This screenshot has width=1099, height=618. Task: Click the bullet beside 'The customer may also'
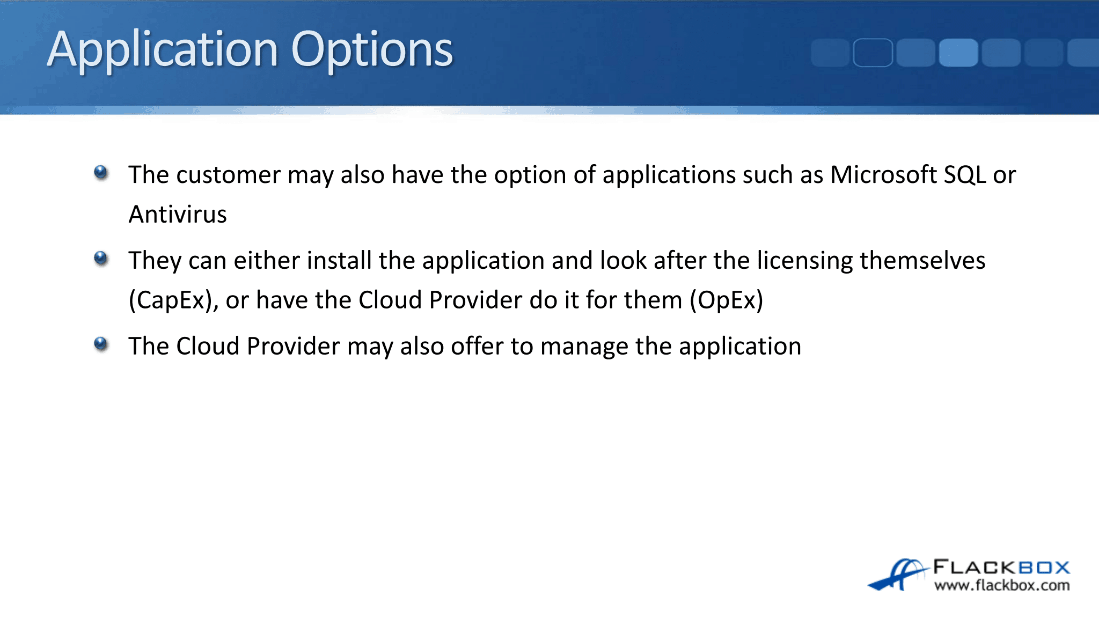[101, 173]
